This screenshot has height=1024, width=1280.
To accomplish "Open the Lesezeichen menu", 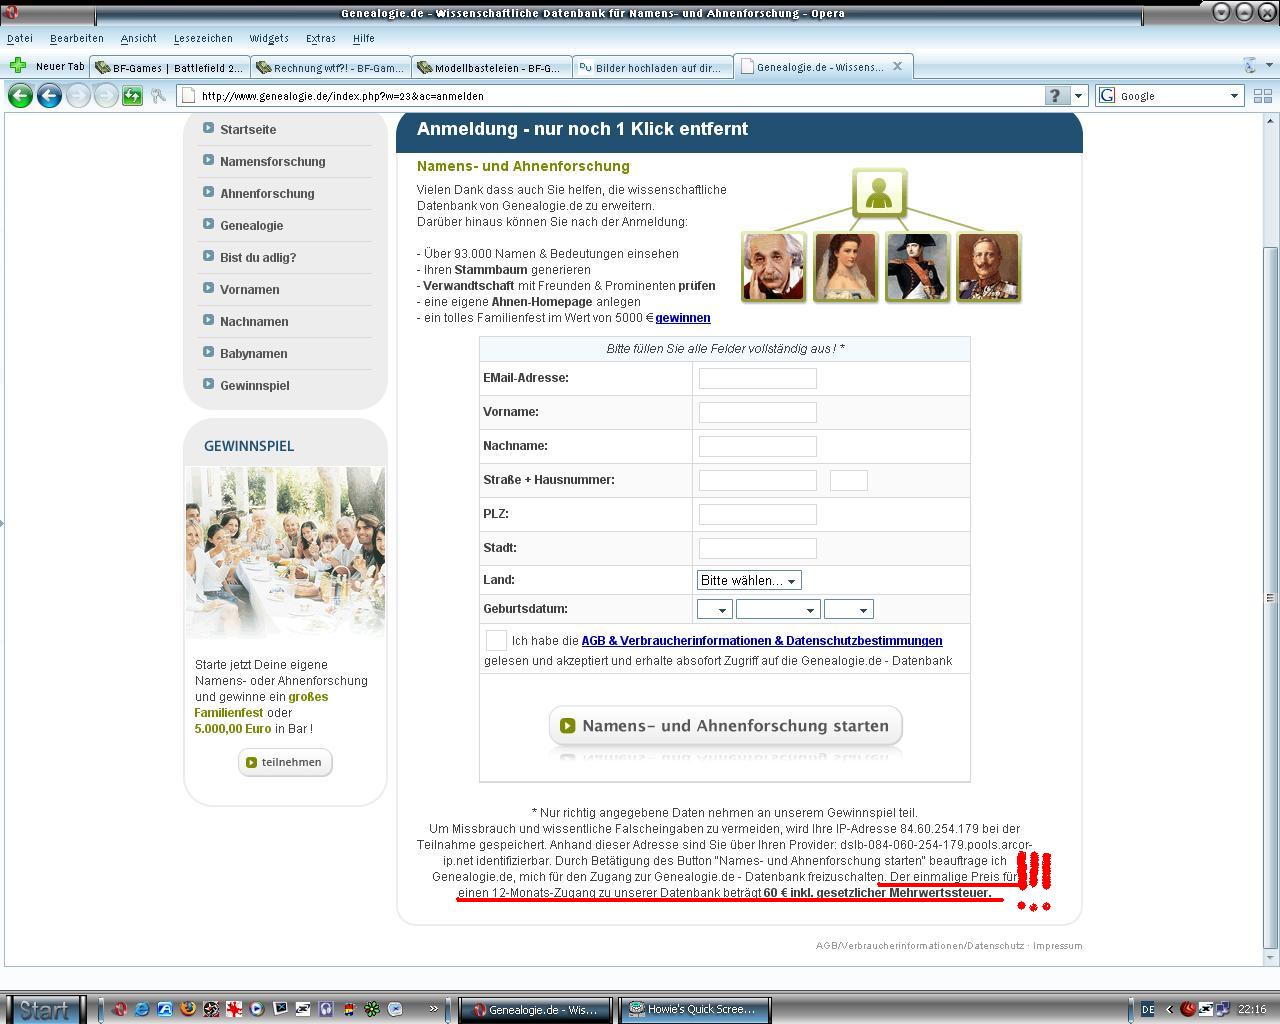I will coord(203,38).
